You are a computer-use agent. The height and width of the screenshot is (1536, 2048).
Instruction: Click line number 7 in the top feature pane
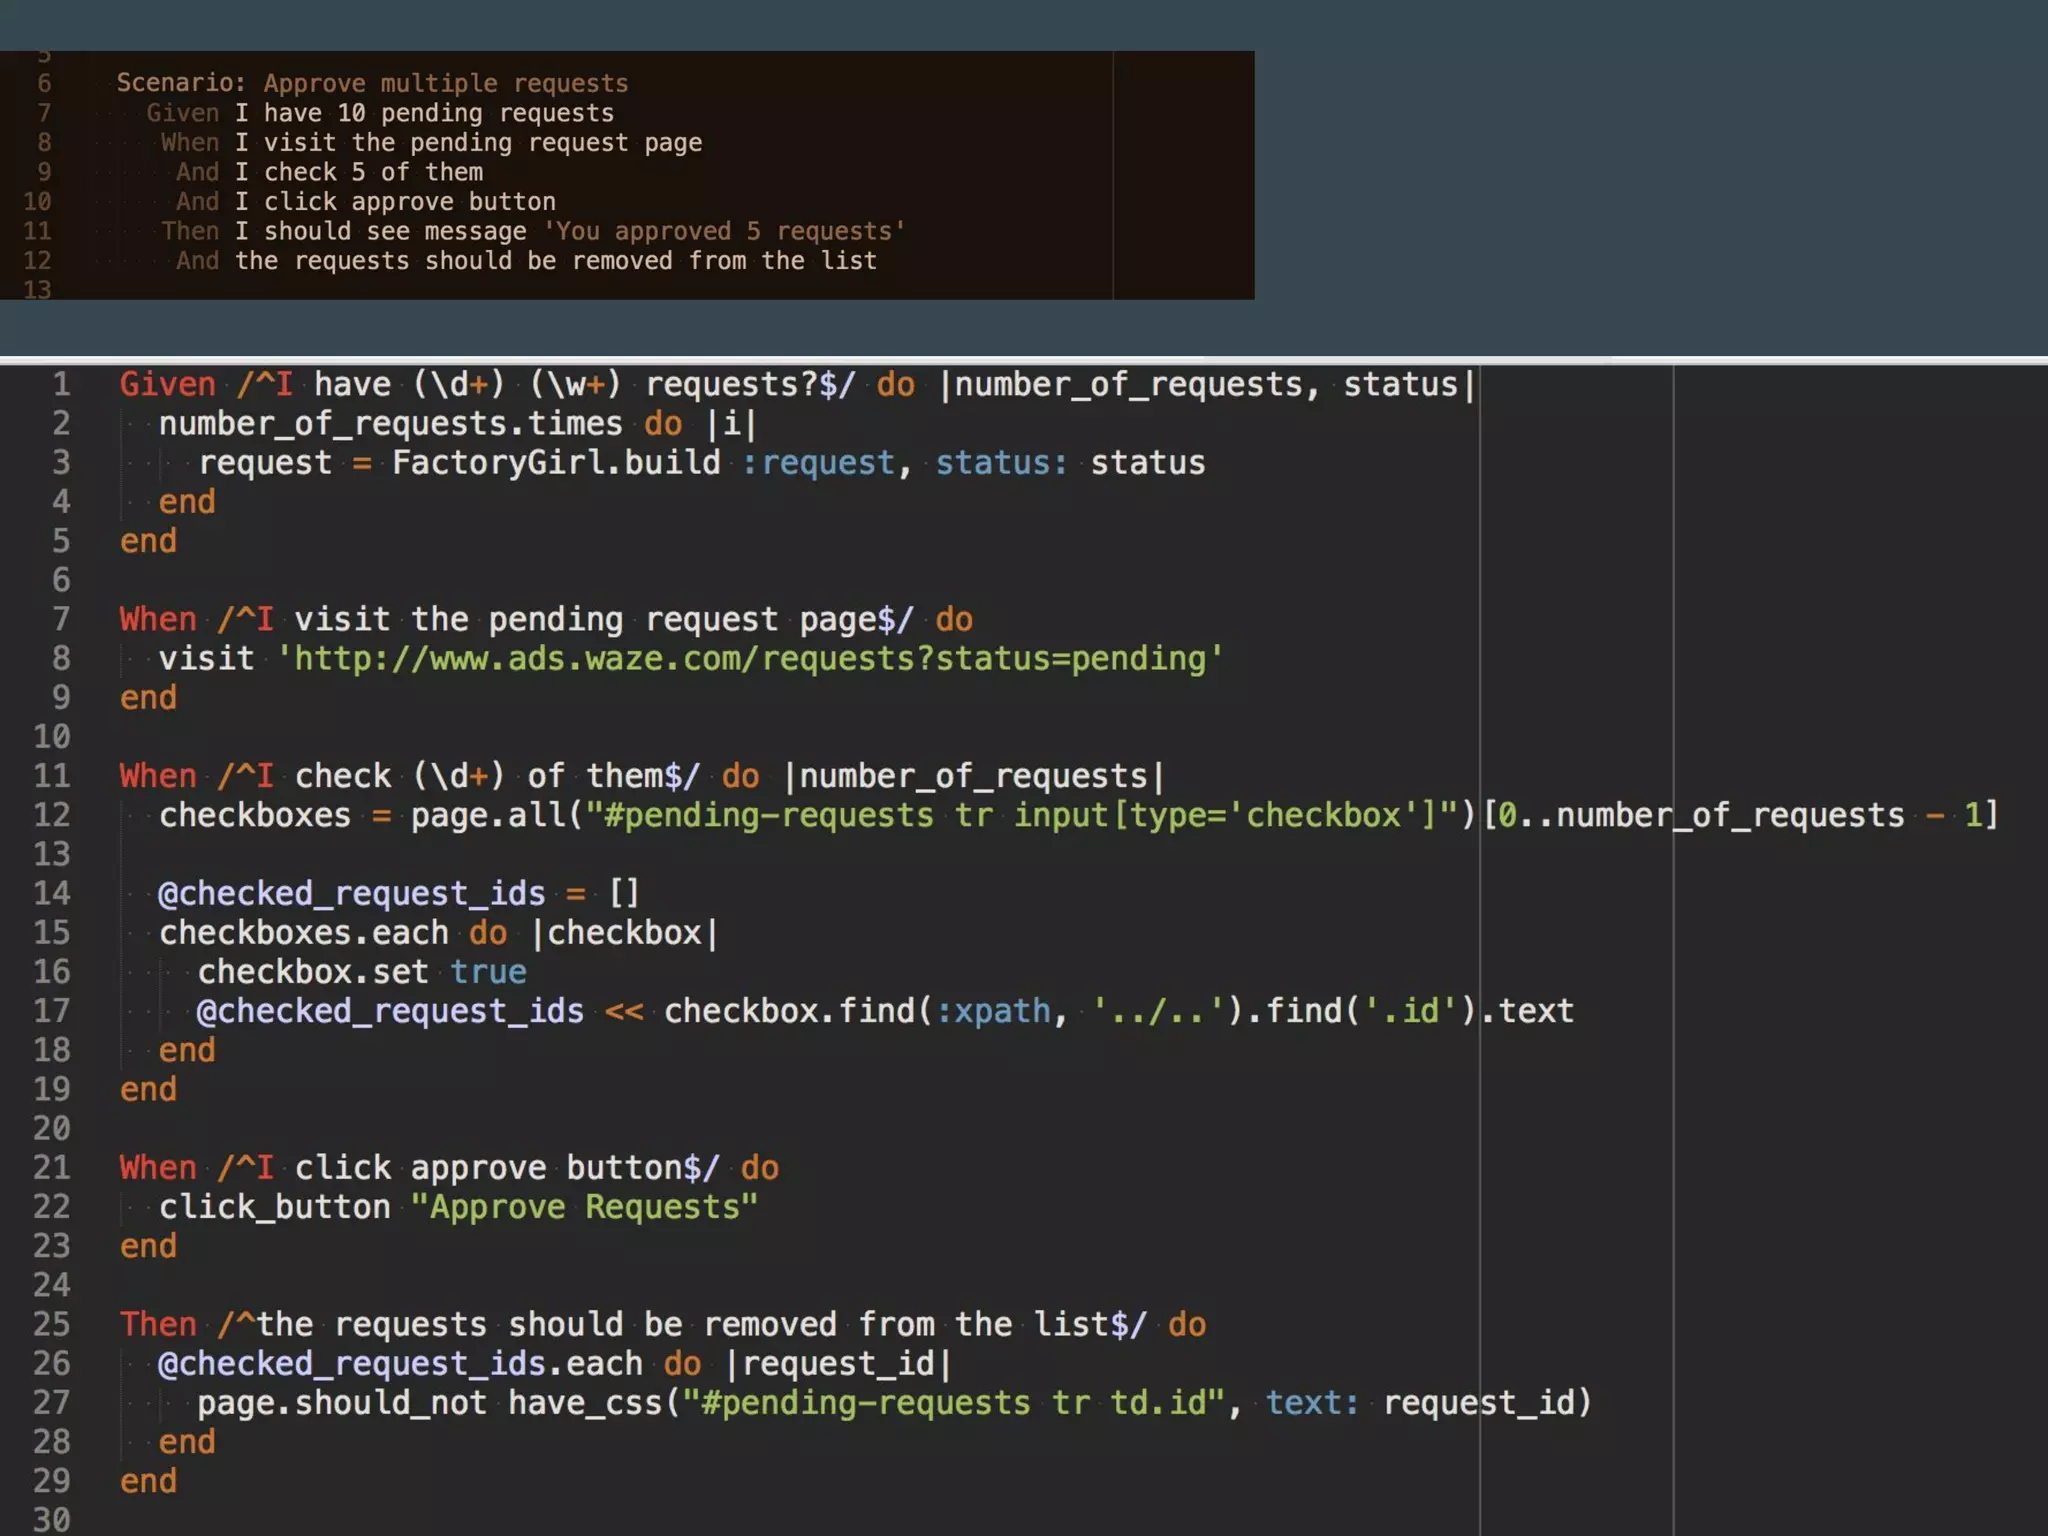pos(44,113)
